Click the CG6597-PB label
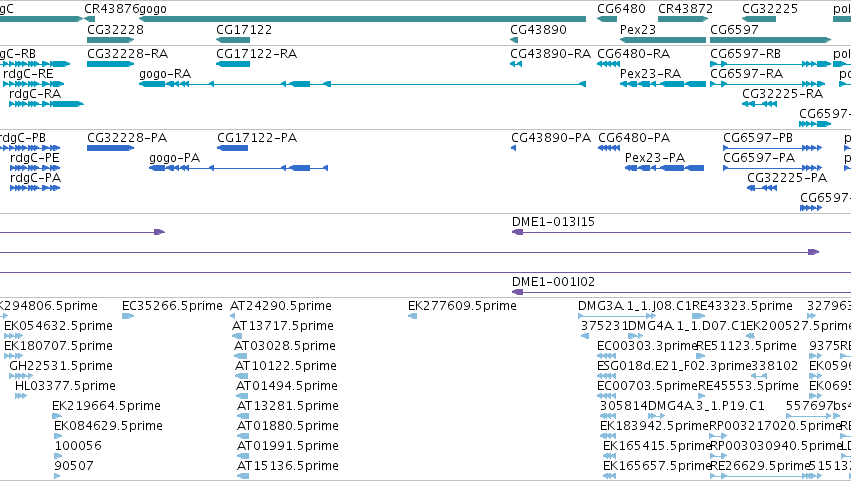The image size is (851, 481). pyautogui.click(x=758, y=137)
